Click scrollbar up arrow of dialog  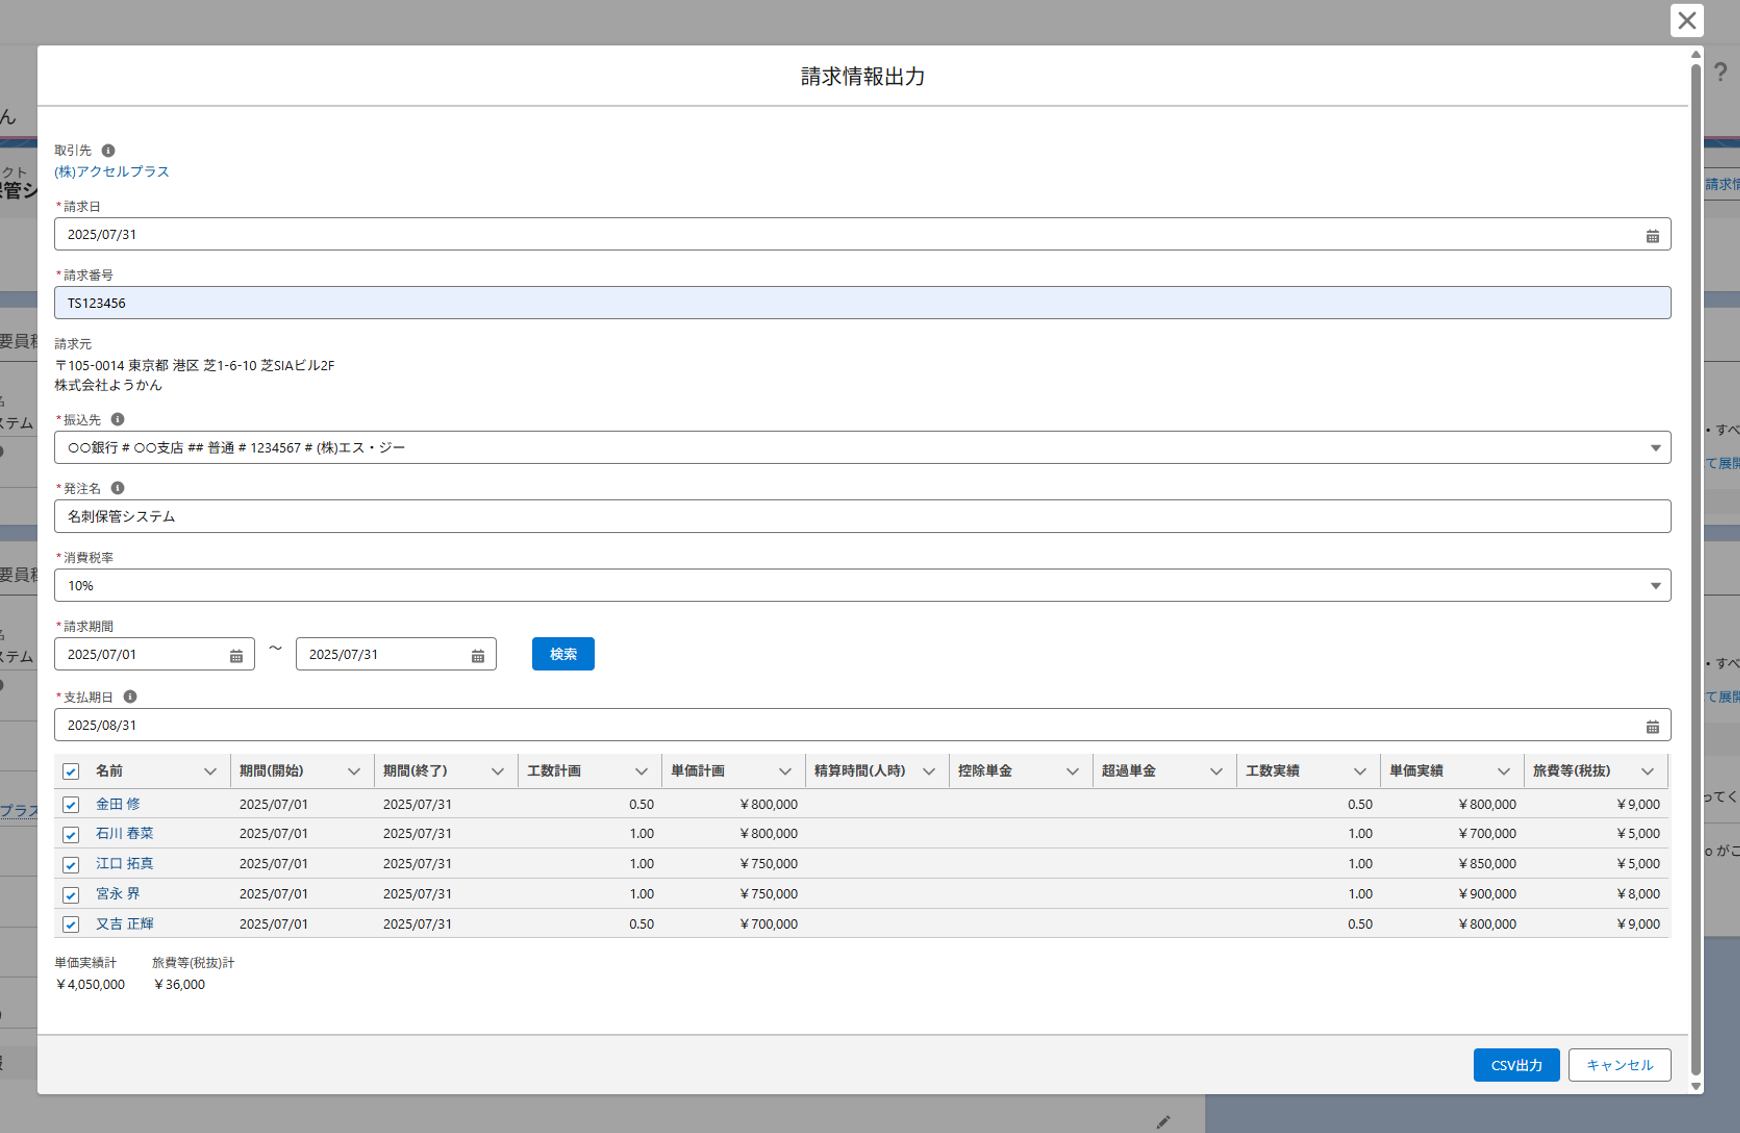[1696, 54]
